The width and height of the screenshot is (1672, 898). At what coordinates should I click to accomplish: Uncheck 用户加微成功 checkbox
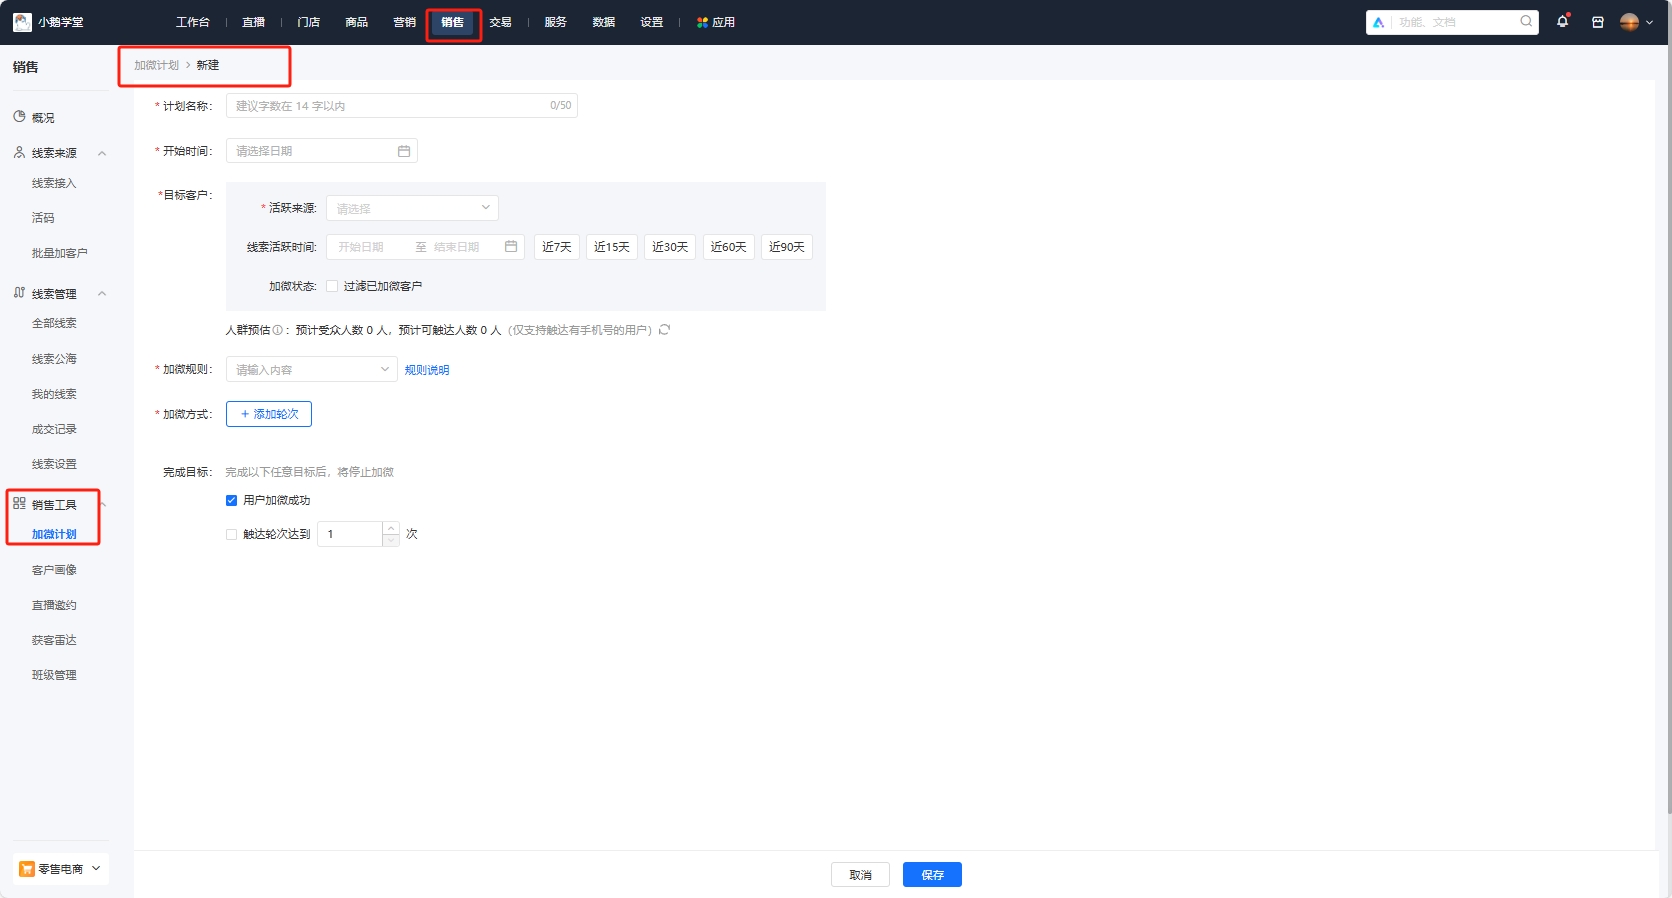(232, 500)
